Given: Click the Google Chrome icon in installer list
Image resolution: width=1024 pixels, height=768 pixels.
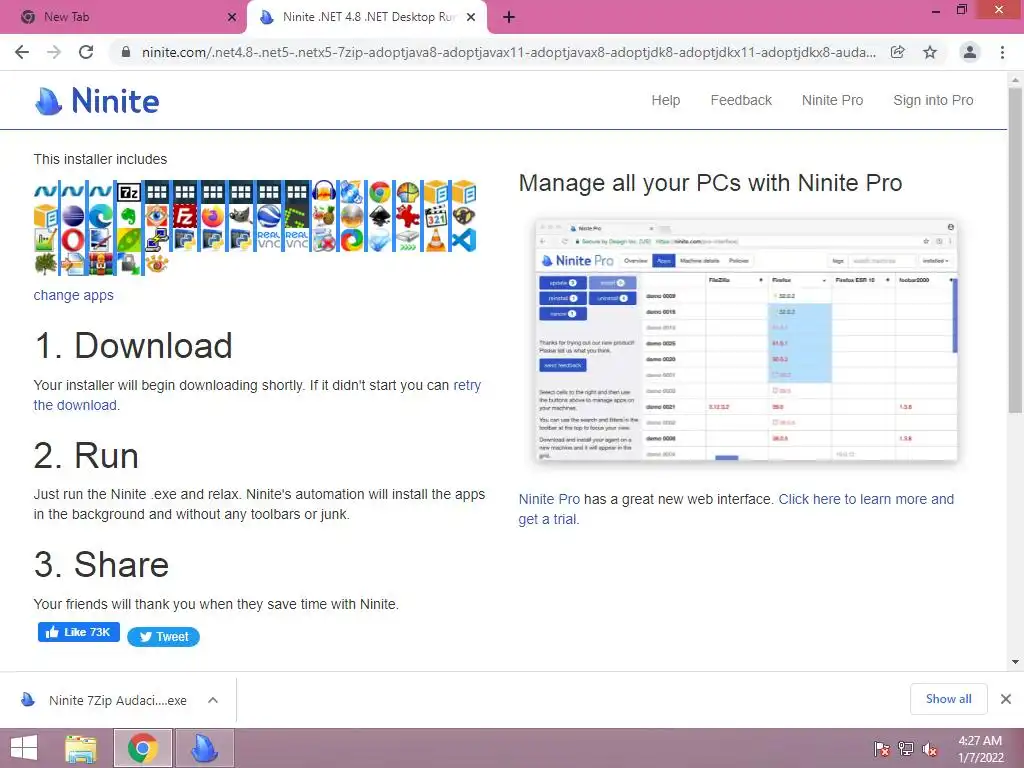Looking at the screenshot, I should click(x=379, y=193).
